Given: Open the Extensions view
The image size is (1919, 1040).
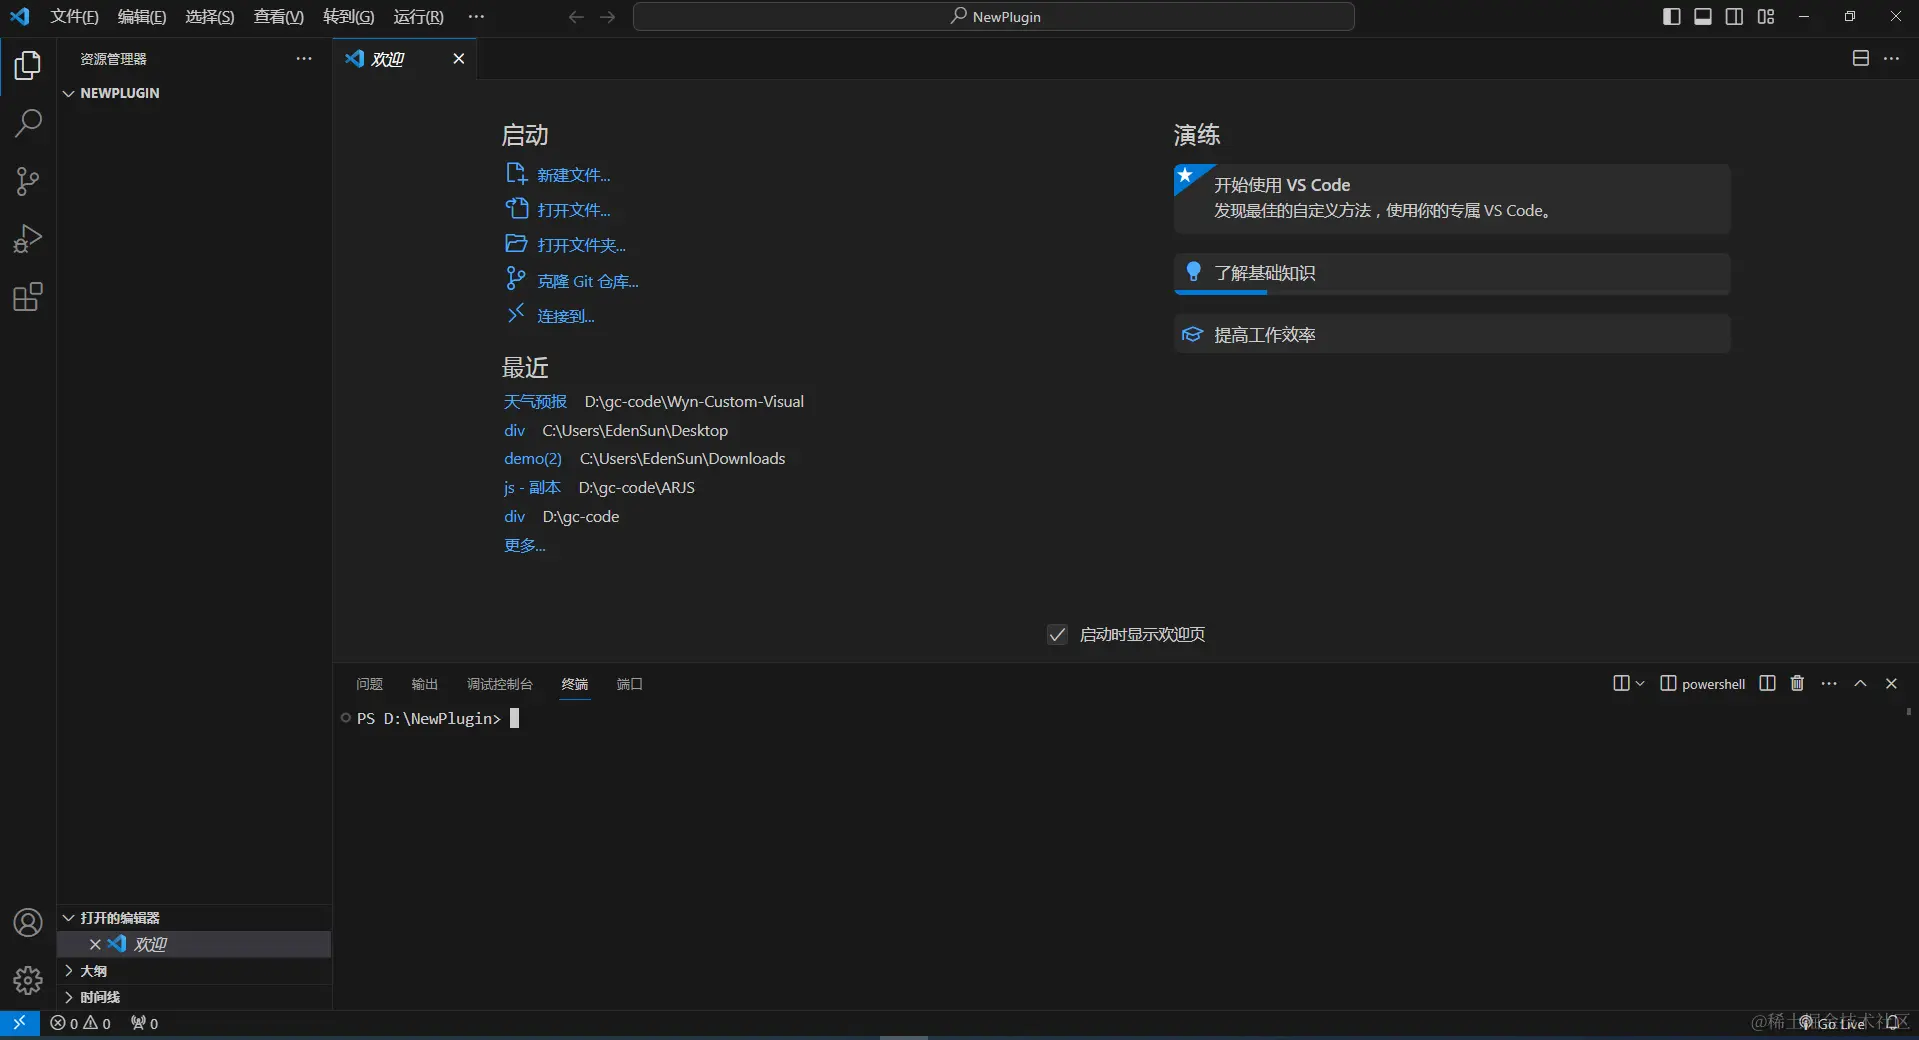Looking at the screenshot, I should pyautogui.click(x=28, y=297).
